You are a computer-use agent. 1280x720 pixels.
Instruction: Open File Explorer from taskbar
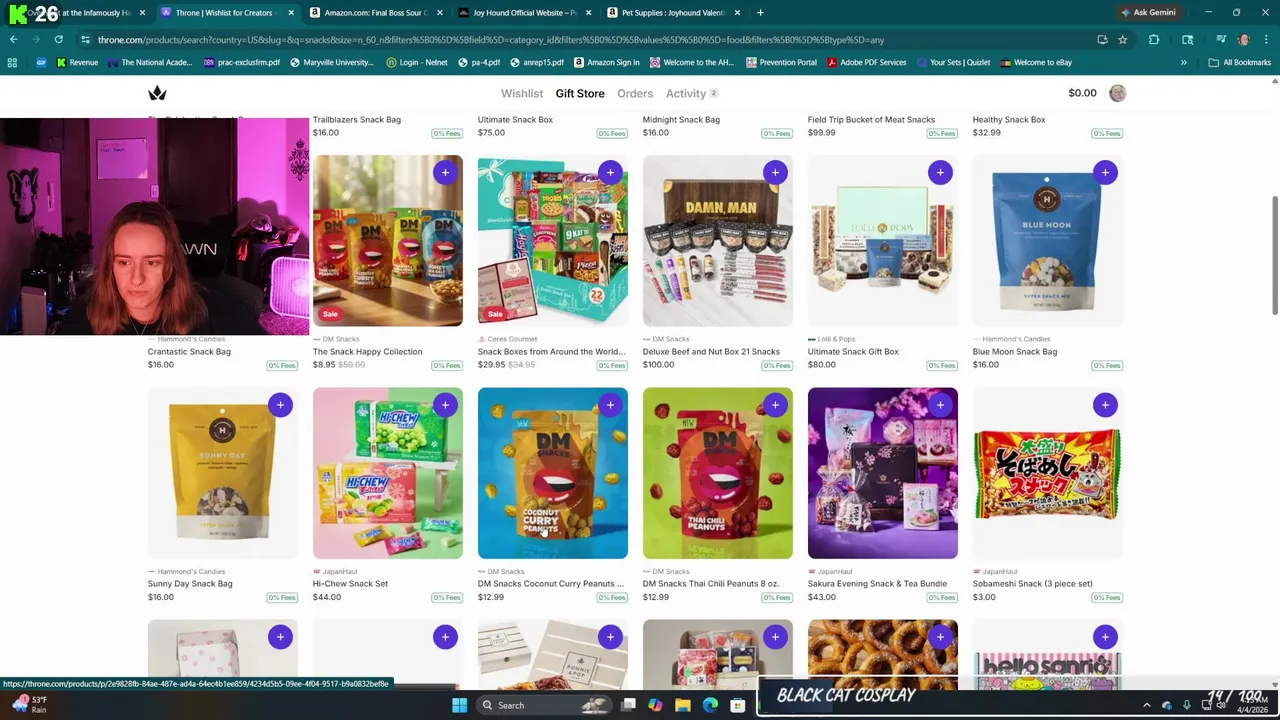pyautogui.click(x=683, y=705)
